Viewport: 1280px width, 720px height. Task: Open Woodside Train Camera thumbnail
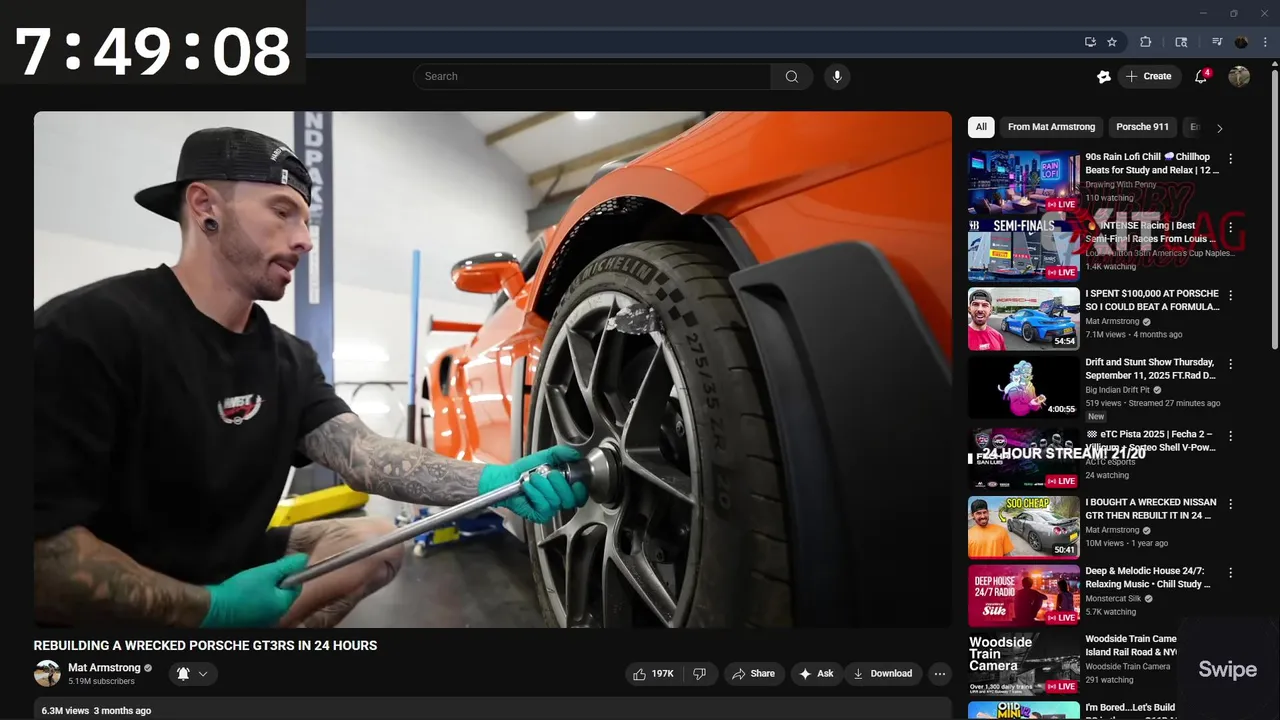coord(1024,664)
